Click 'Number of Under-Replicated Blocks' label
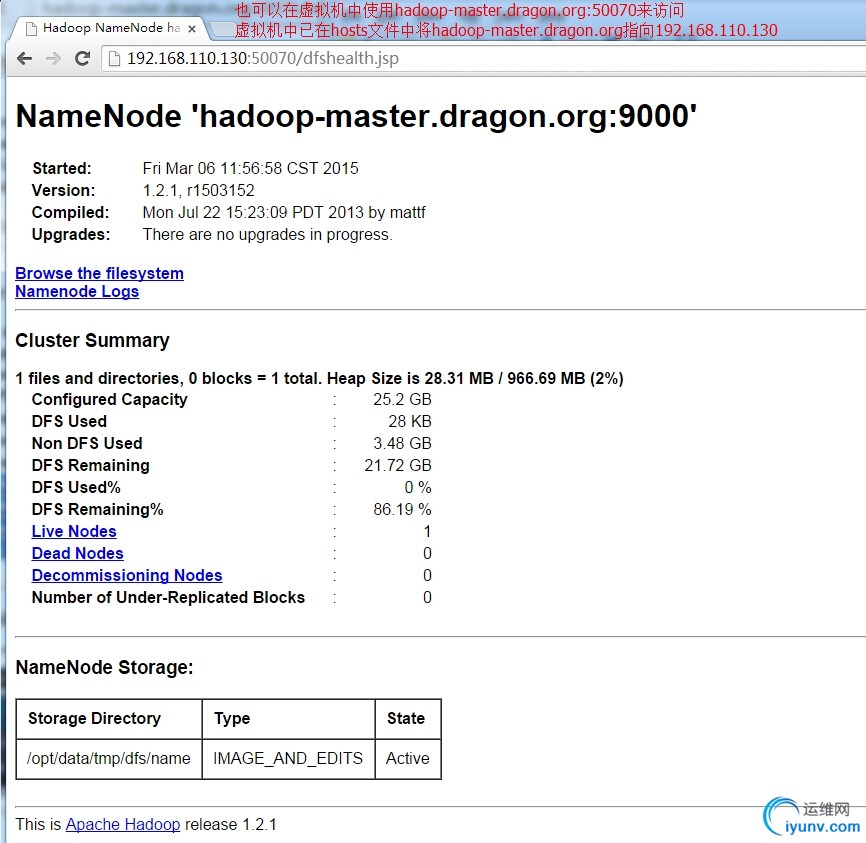Image resolution: width=866 pixels, height=843 pixels. 168,597
